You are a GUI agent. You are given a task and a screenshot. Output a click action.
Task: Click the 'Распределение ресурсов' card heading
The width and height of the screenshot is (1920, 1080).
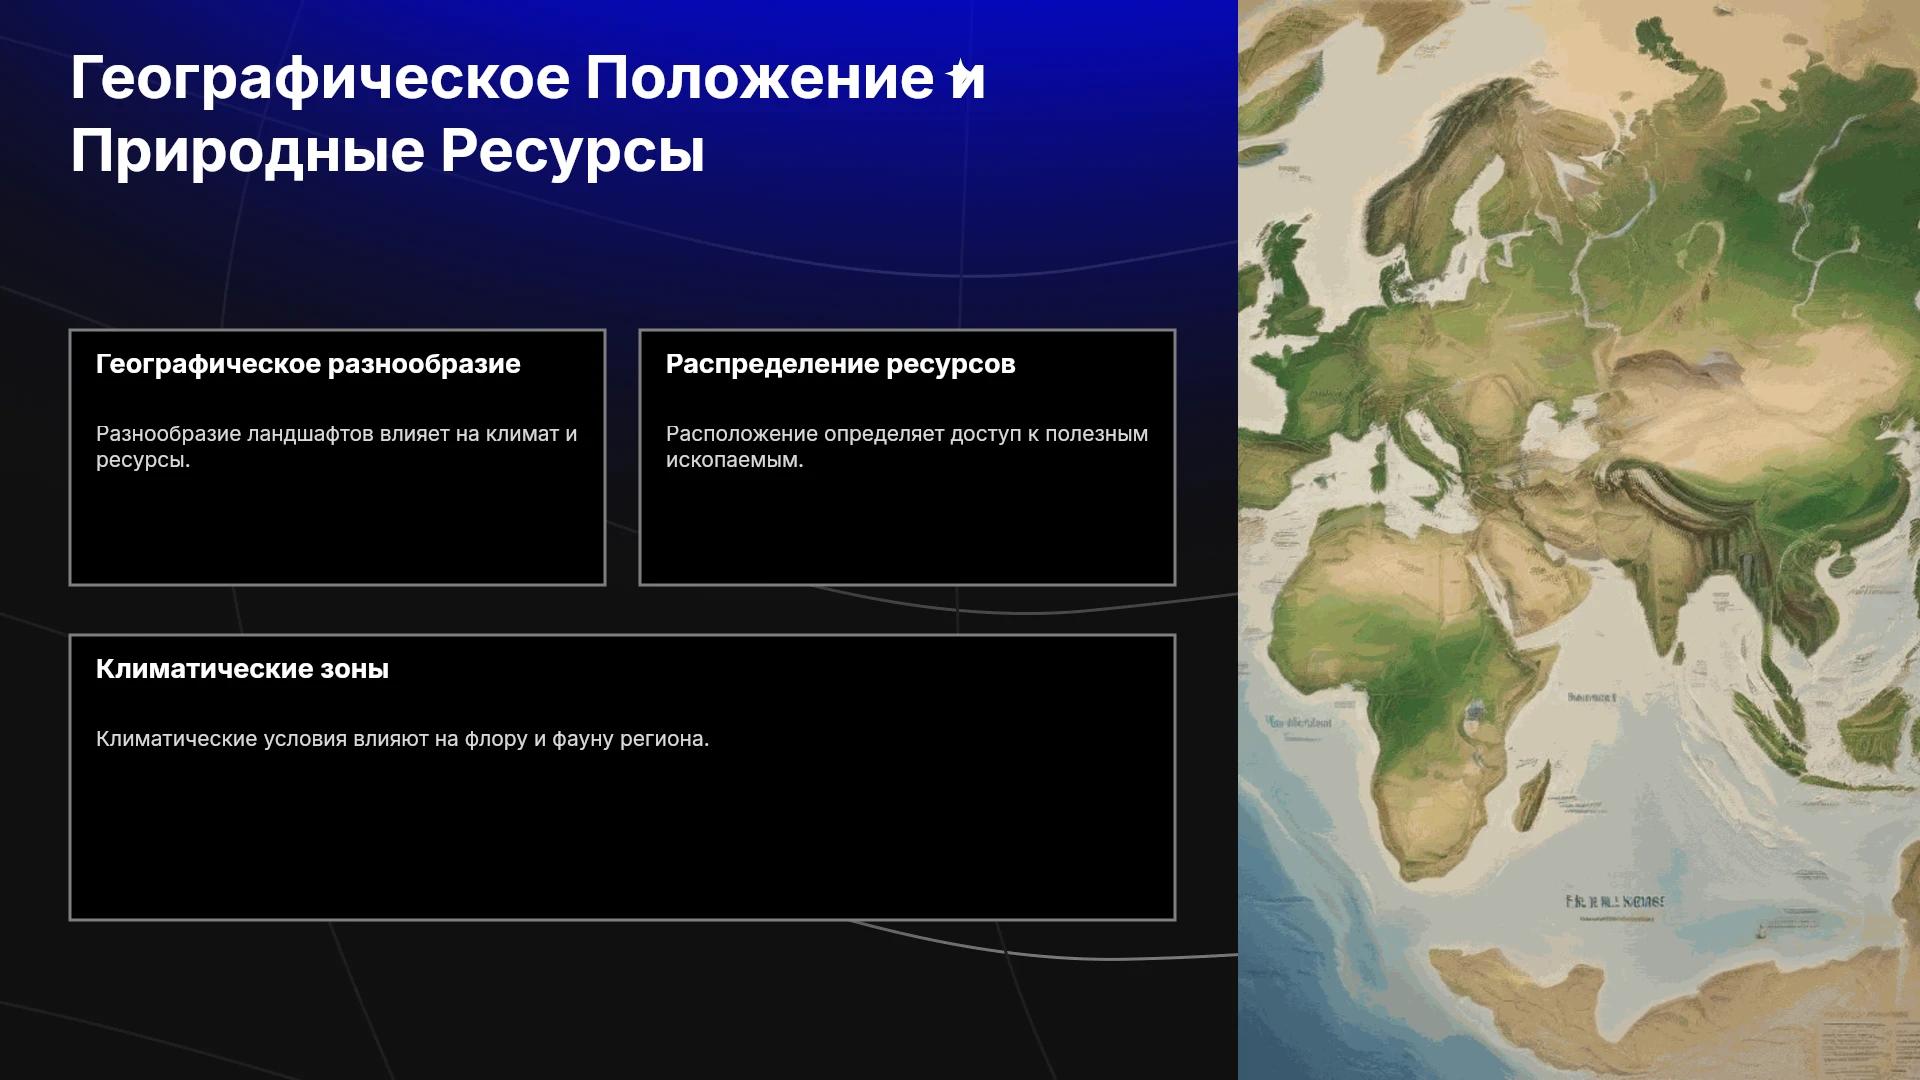point(840,364)
